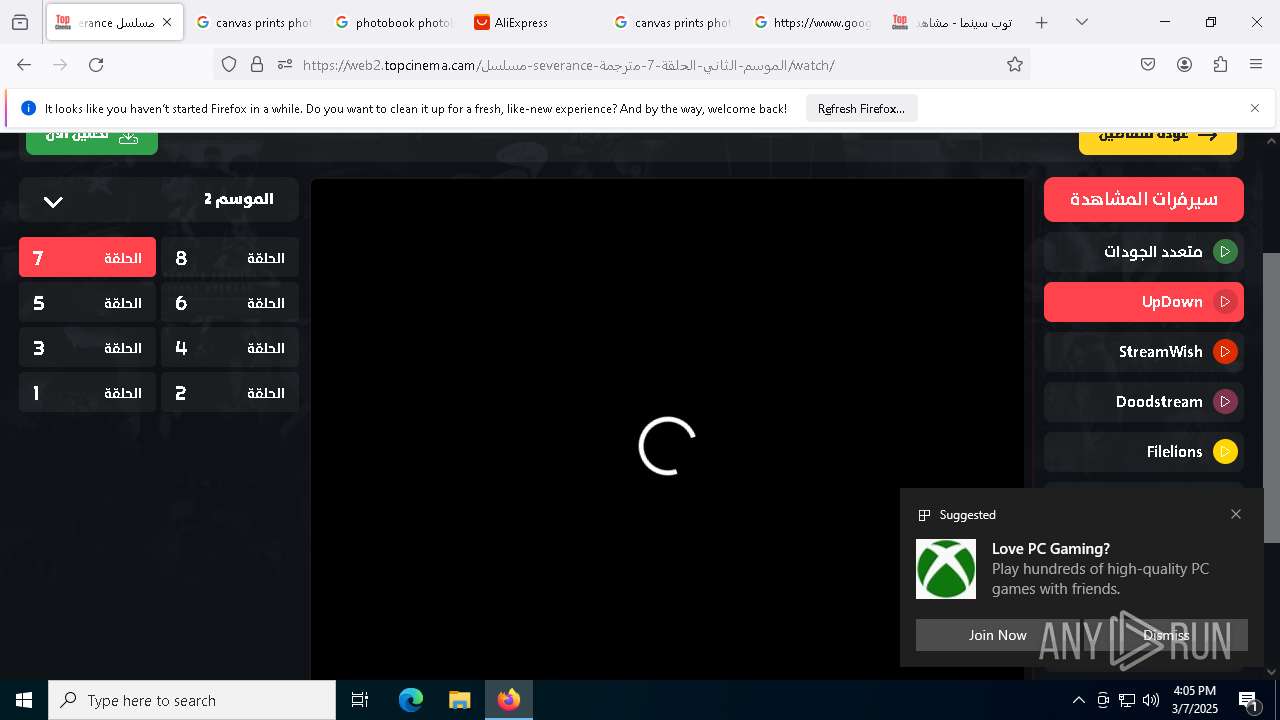Click Join Now in Xbox suggestion

997,635
